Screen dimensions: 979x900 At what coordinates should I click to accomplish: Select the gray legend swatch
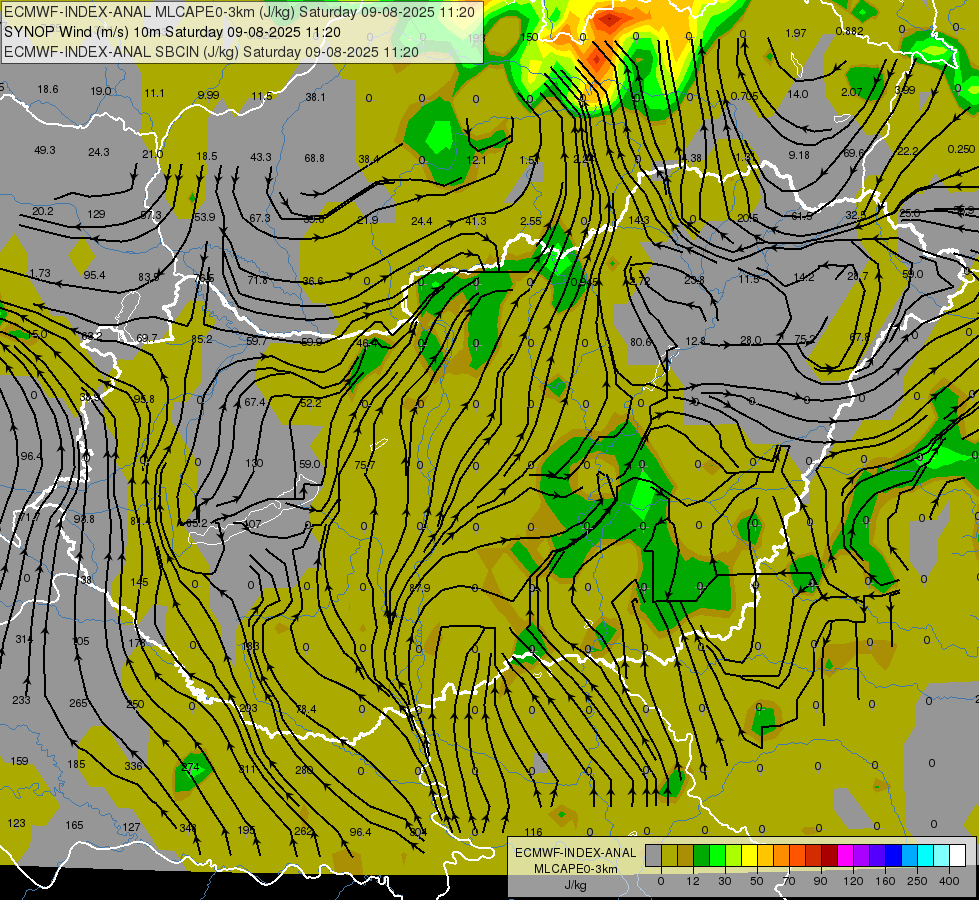tap(653, 855)
